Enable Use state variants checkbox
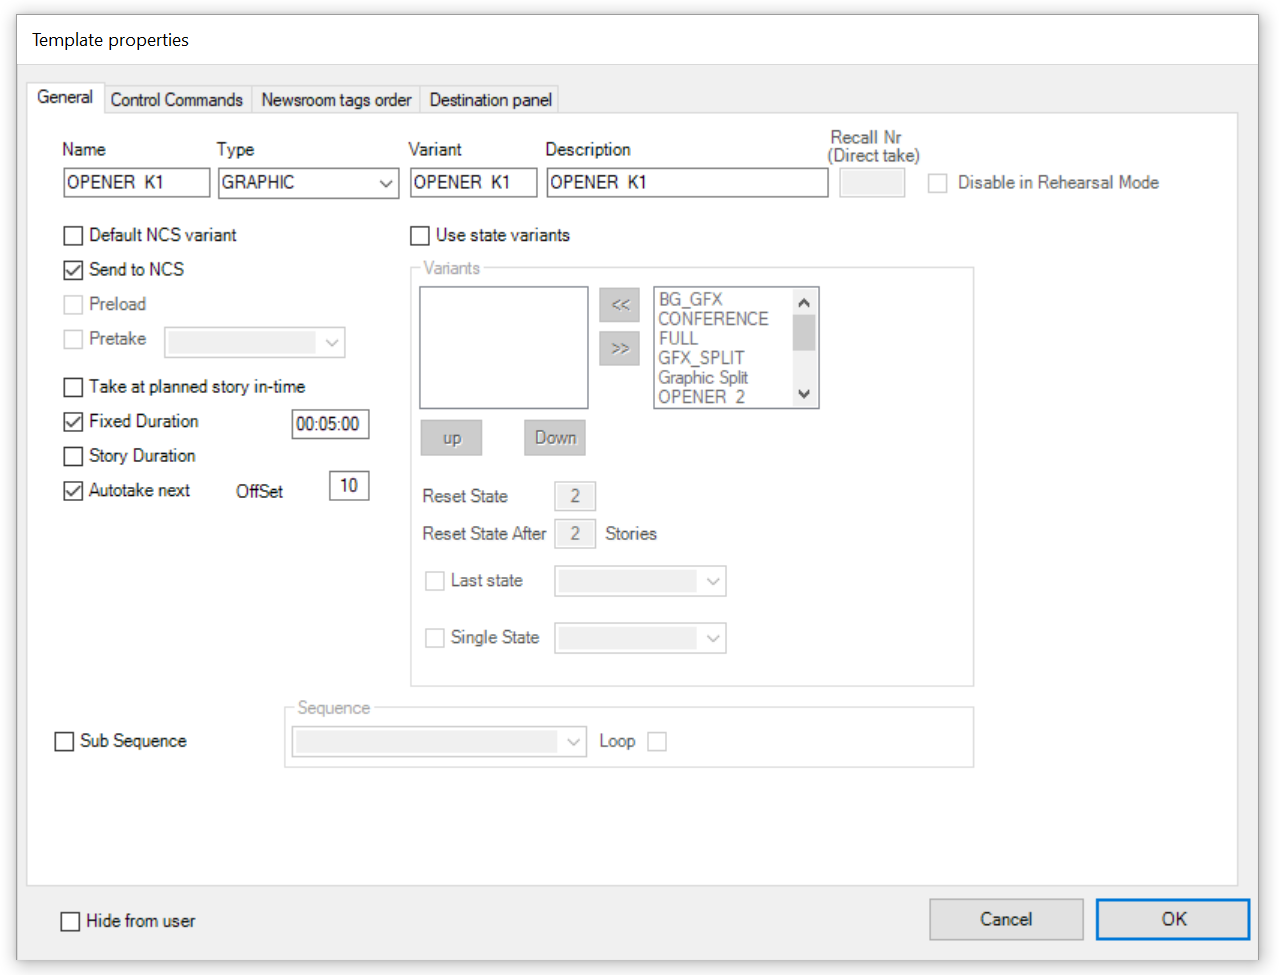 click(420, 236)
